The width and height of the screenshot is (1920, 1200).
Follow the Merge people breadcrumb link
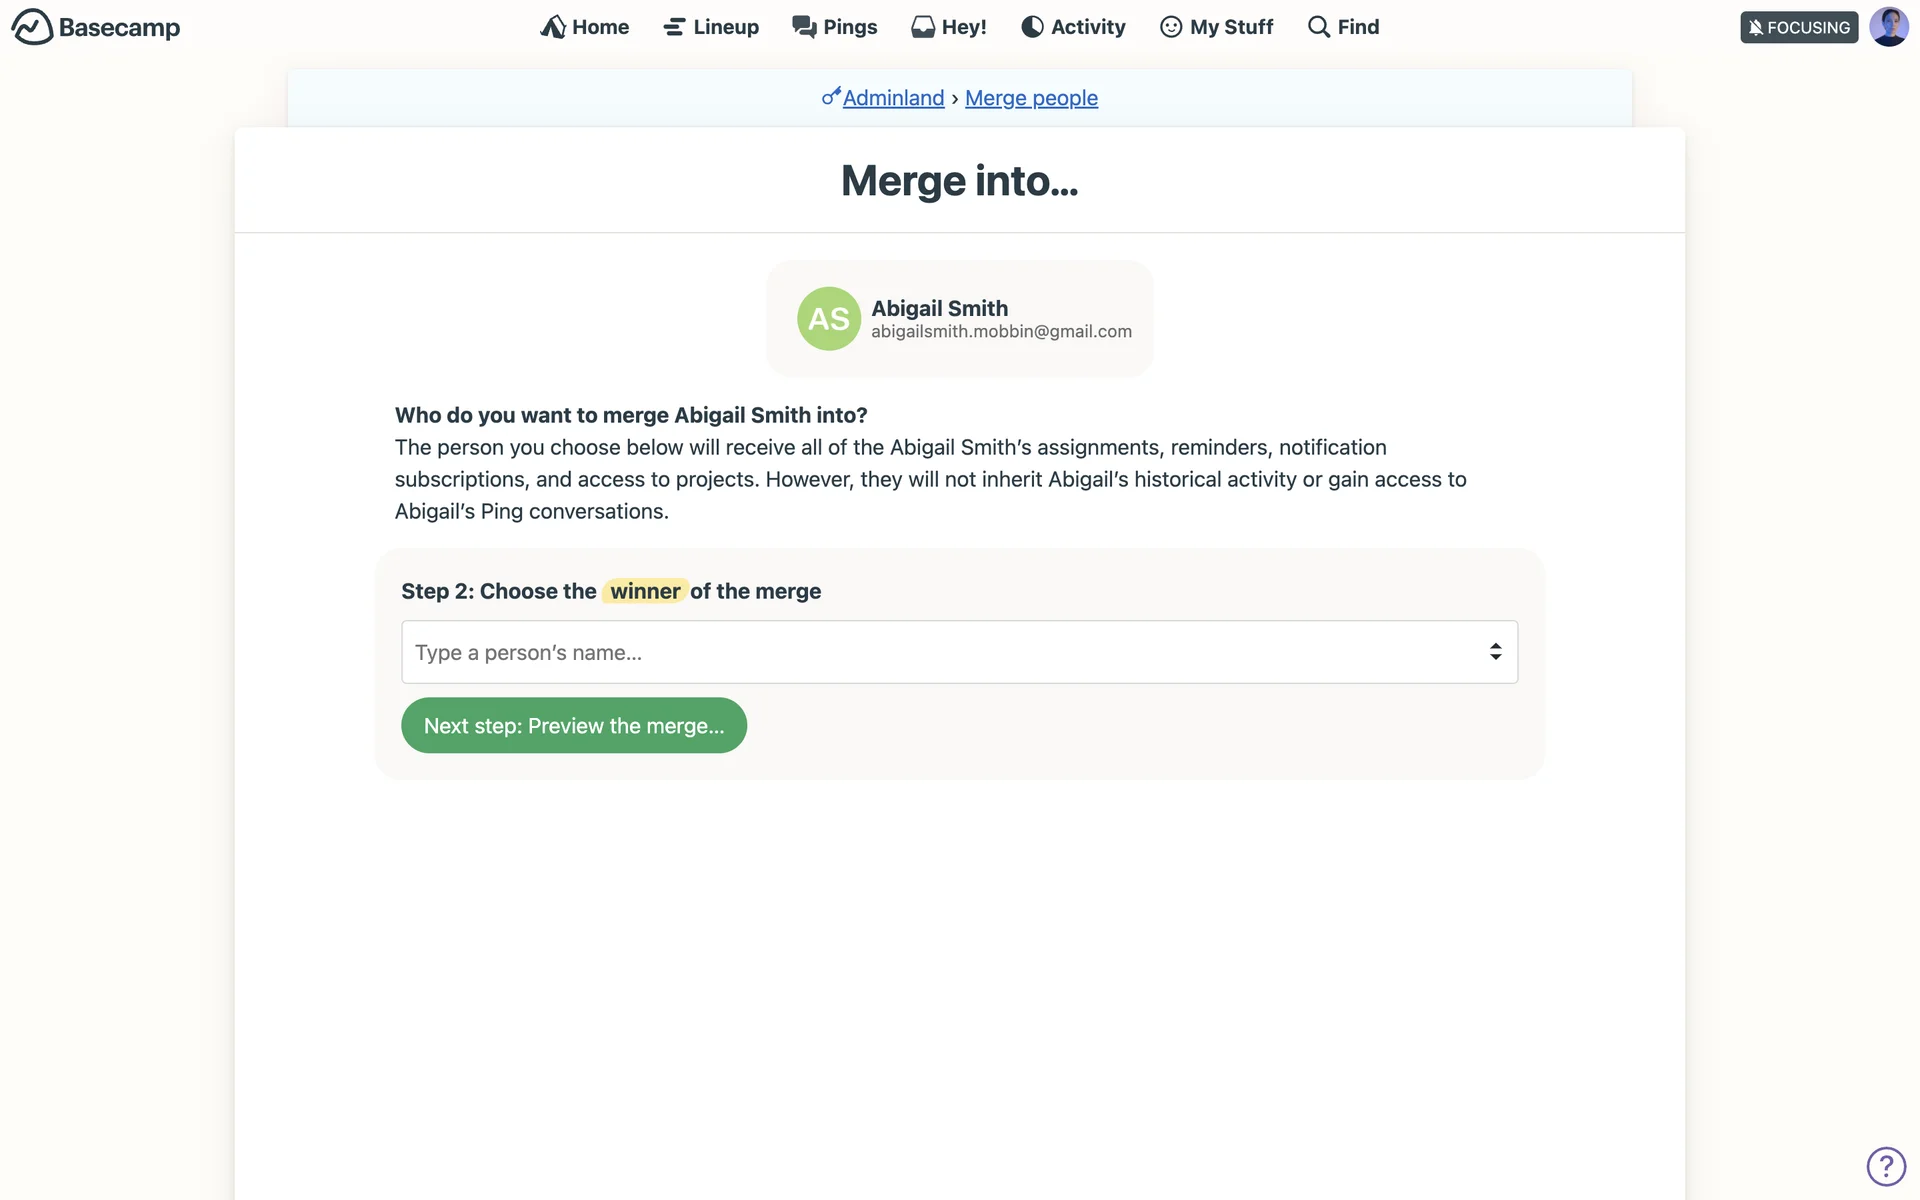(x=1031, y=98)
